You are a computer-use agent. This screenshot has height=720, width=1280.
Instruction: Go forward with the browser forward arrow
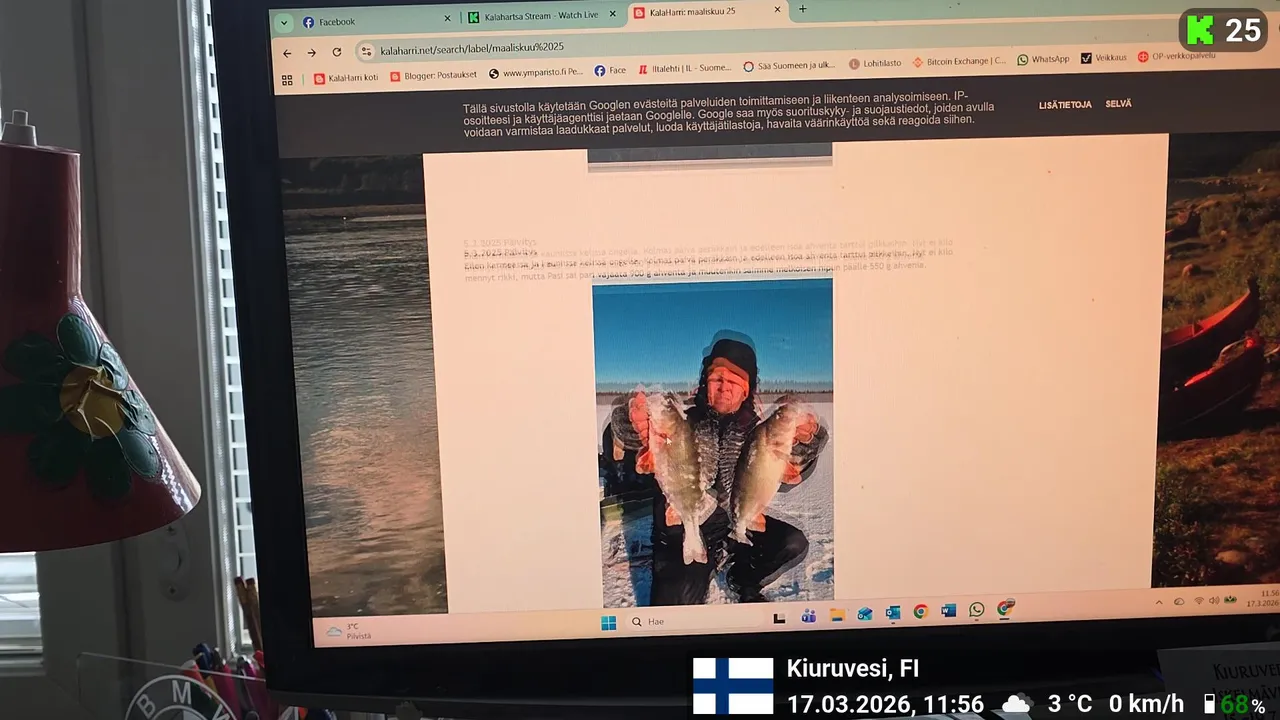(x=311, y=53)
